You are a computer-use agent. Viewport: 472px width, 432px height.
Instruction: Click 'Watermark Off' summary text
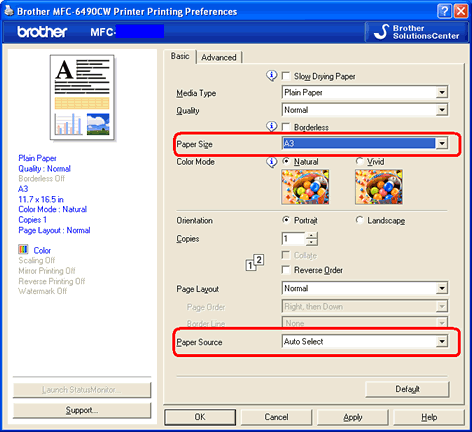tap(43, 291)
